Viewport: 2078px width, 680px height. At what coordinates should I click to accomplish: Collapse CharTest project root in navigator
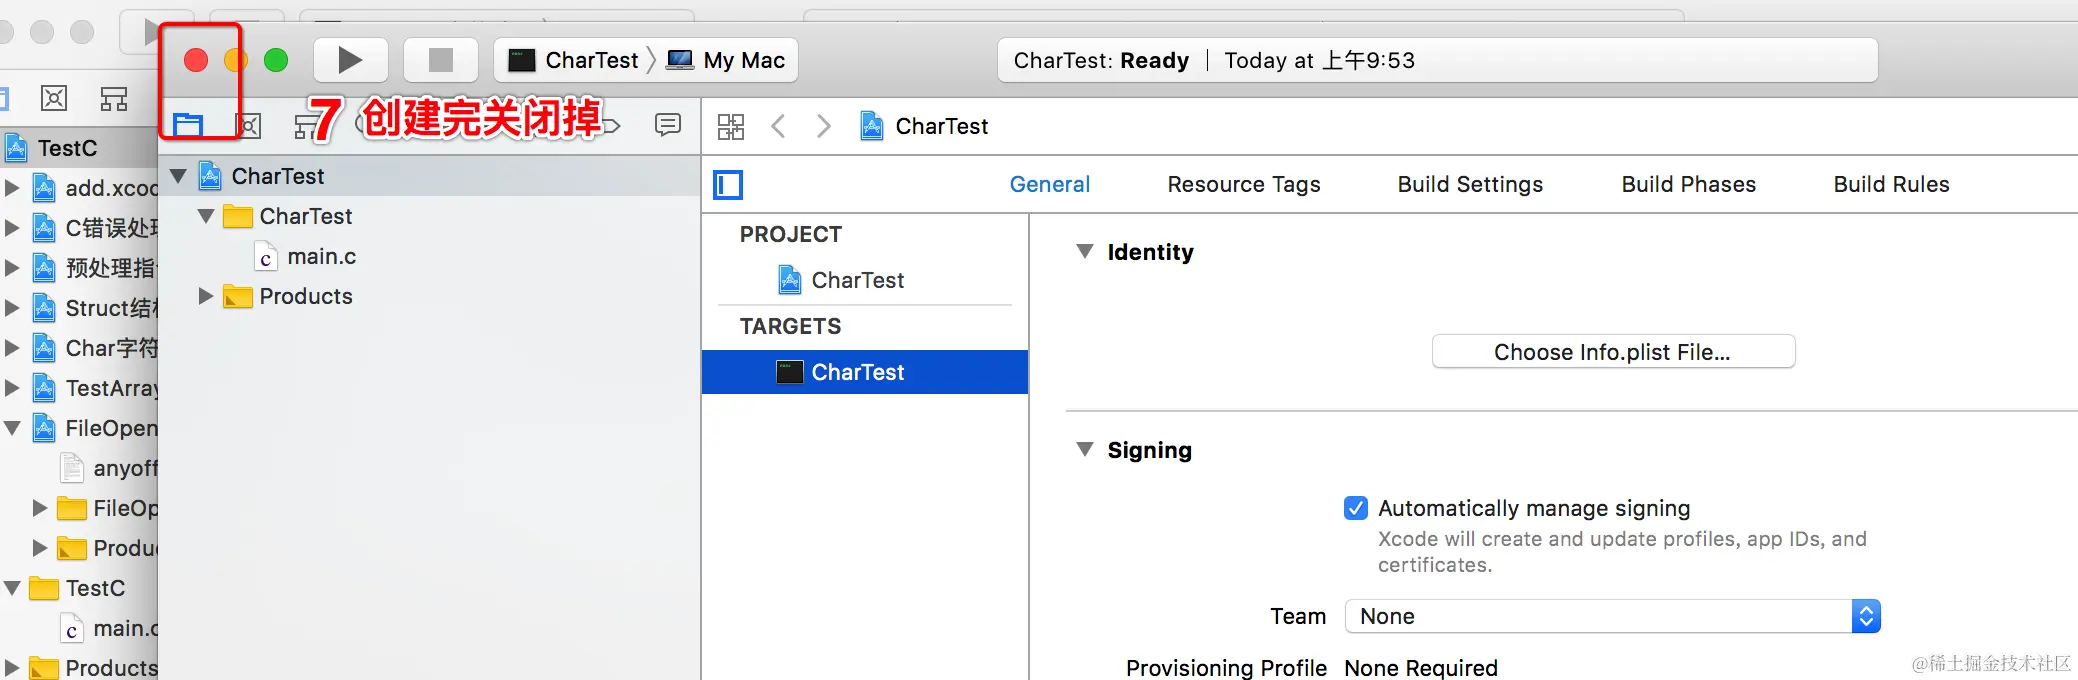(179, 176)
